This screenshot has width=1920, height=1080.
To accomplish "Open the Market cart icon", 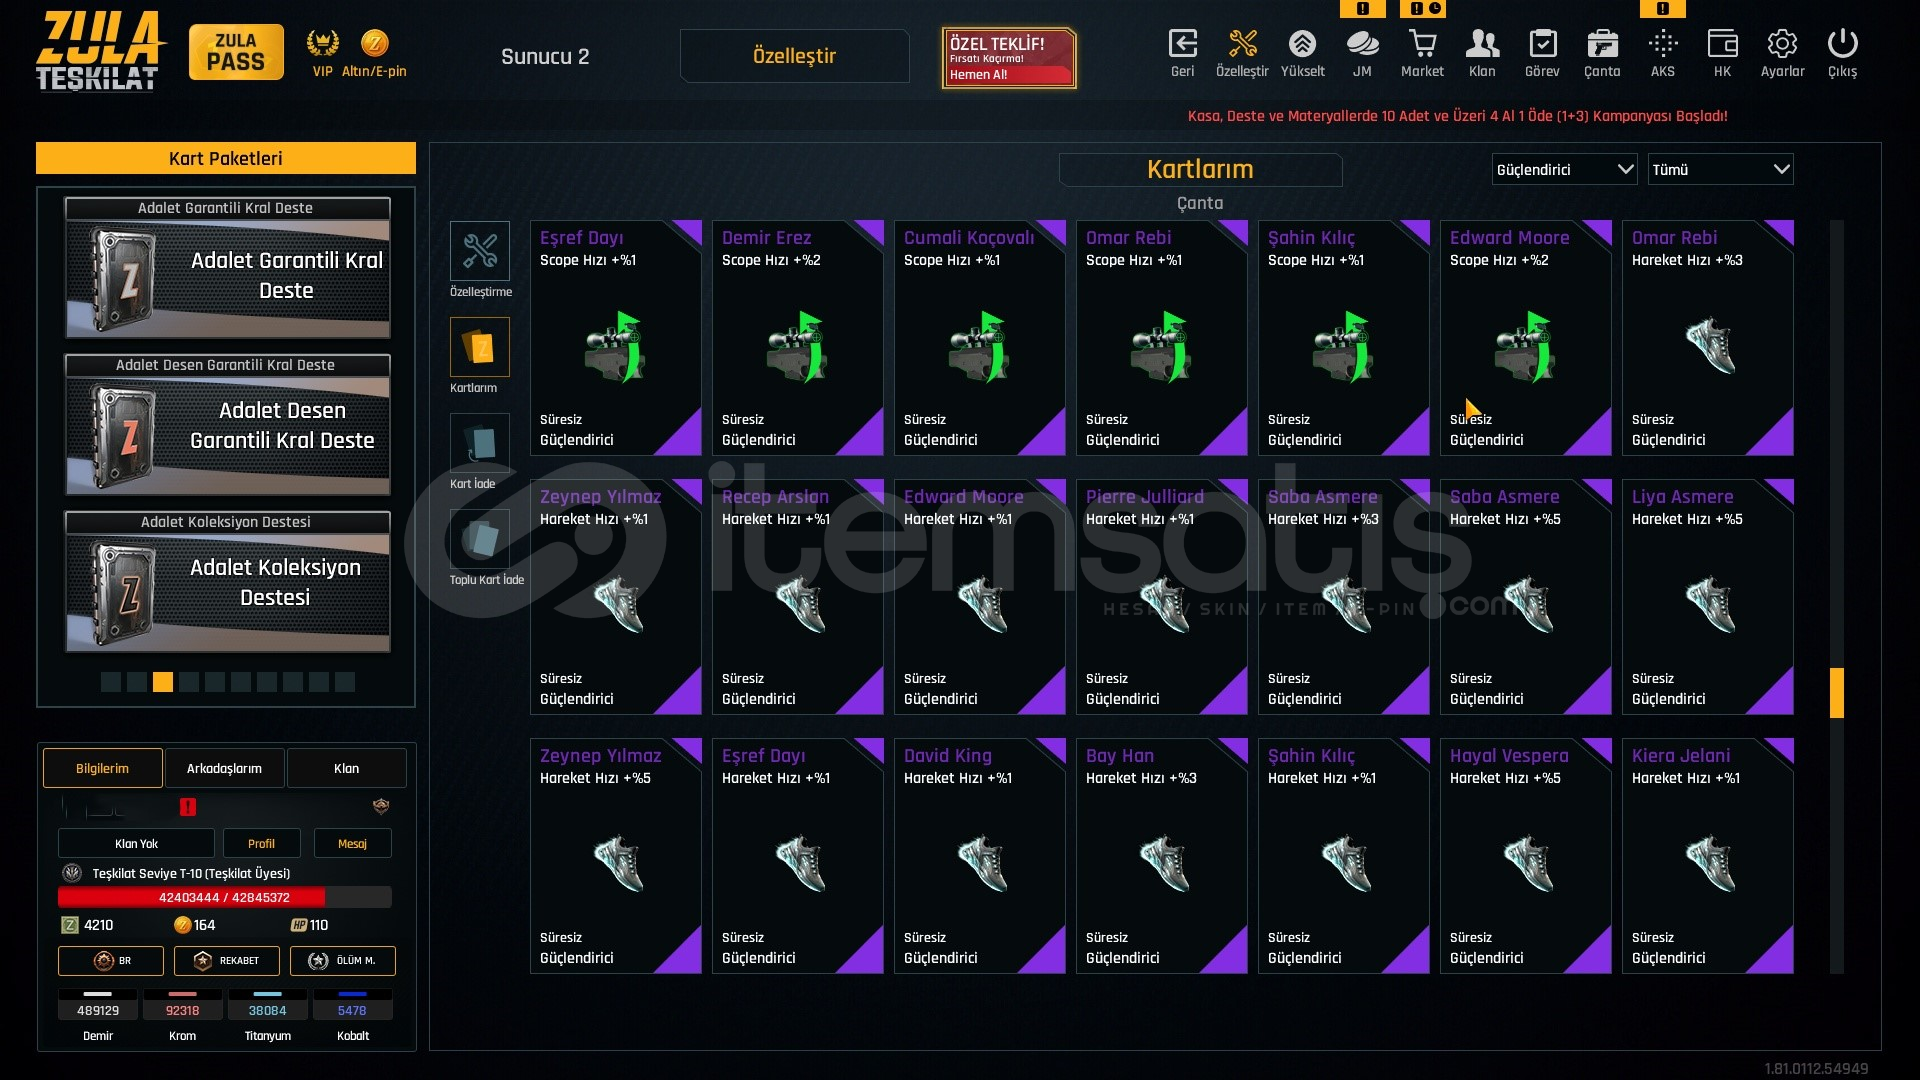I will pyautogui.click(x=1422, y=45).
